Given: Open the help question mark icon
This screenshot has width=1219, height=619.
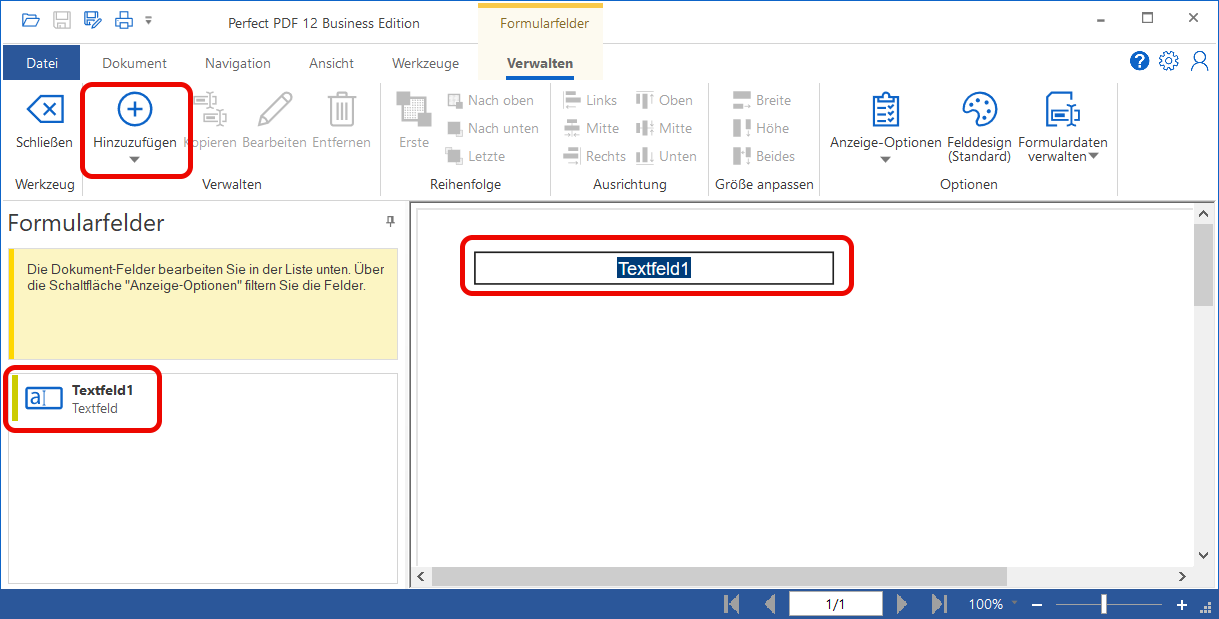Looking at the screenshot, I should 1139,62.
